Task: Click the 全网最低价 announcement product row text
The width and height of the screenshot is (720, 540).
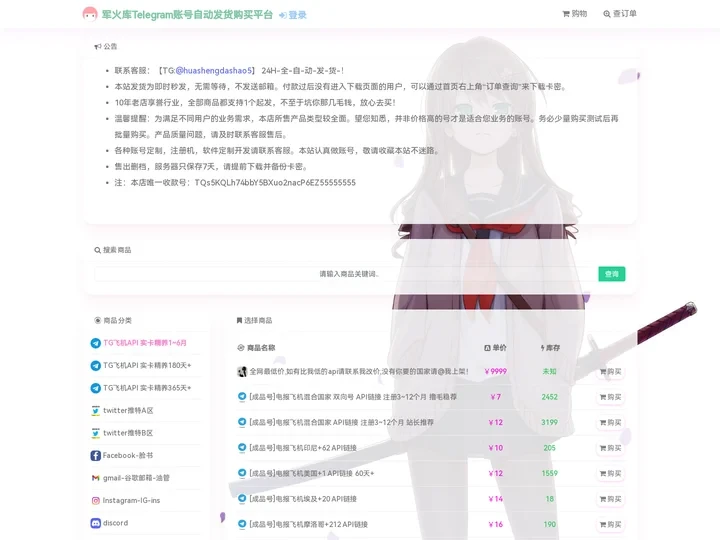Action: (x=359, y=371)
